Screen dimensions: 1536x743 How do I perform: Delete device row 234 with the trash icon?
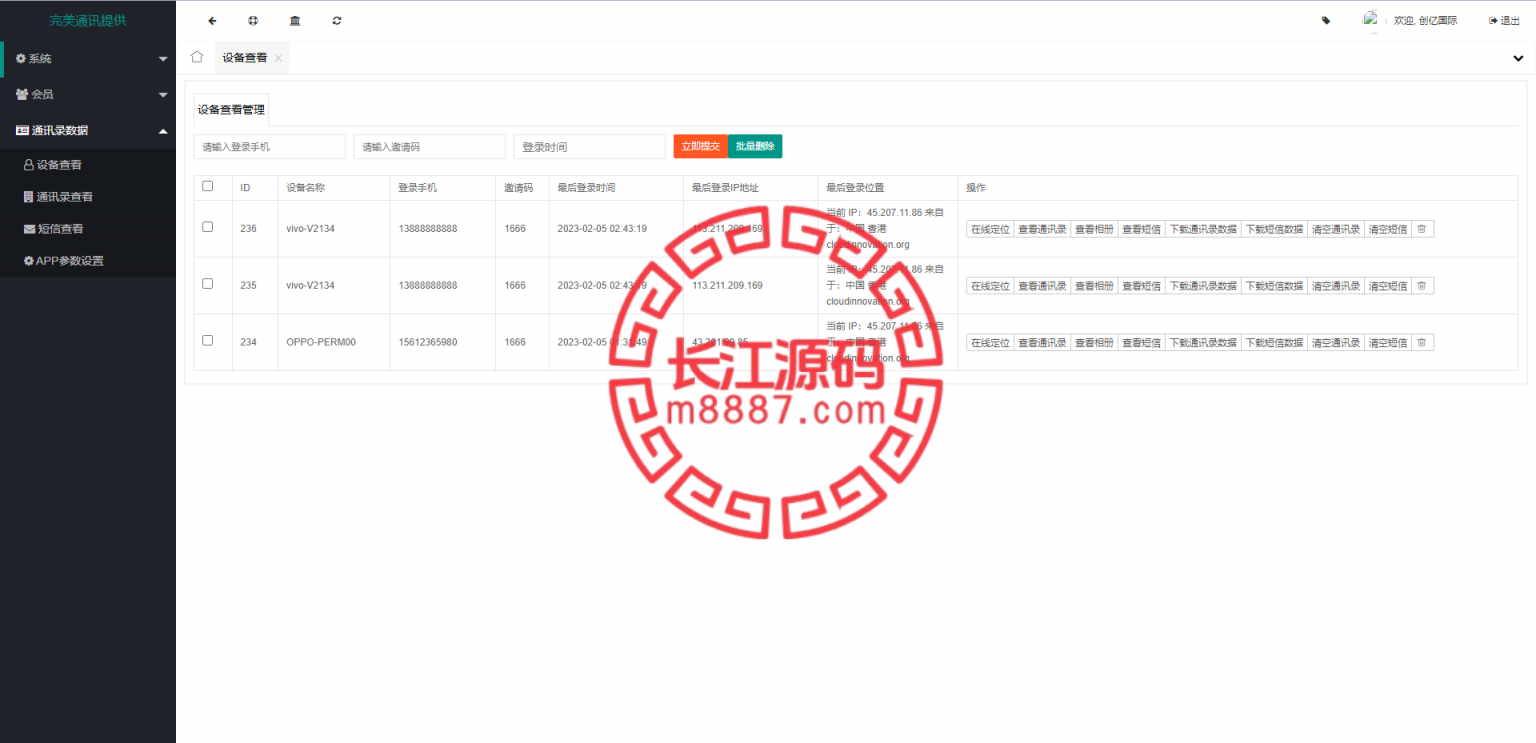click(1421, 343)
